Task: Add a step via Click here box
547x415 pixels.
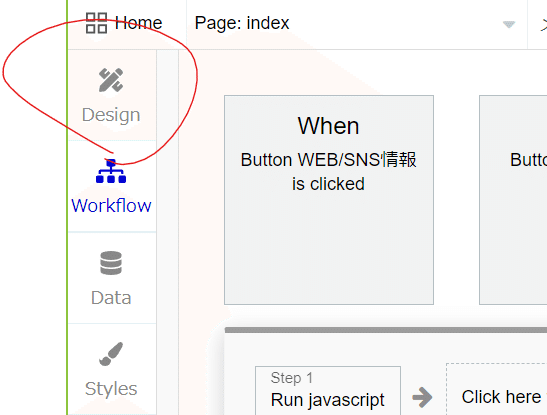Action: [496, 389]
